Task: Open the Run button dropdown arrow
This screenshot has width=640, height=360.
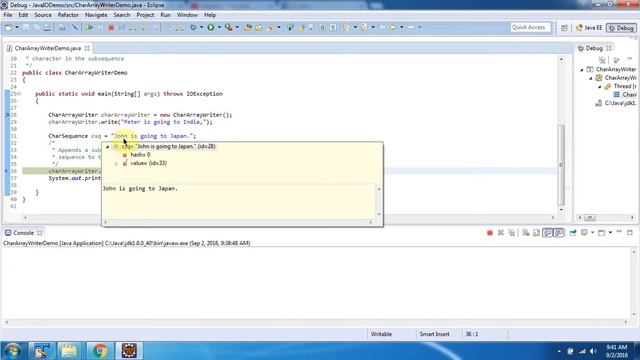Action: [219, 27]
